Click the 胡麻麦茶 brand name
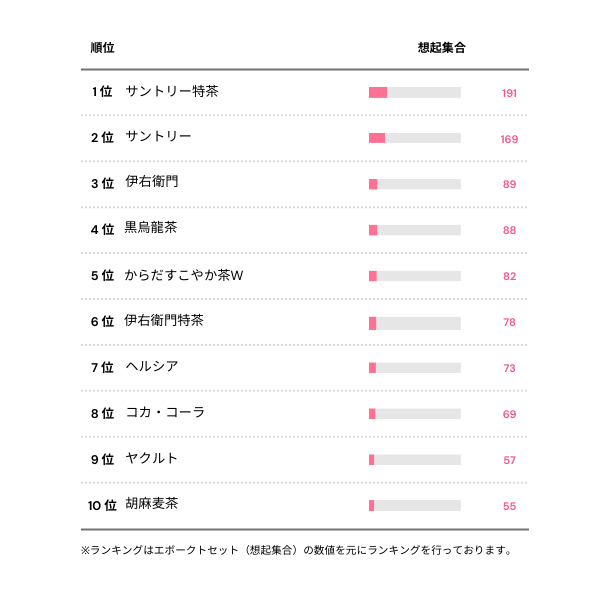Viewport: 600px width, 600px height. pyautogui.click(x=152, y=505)
